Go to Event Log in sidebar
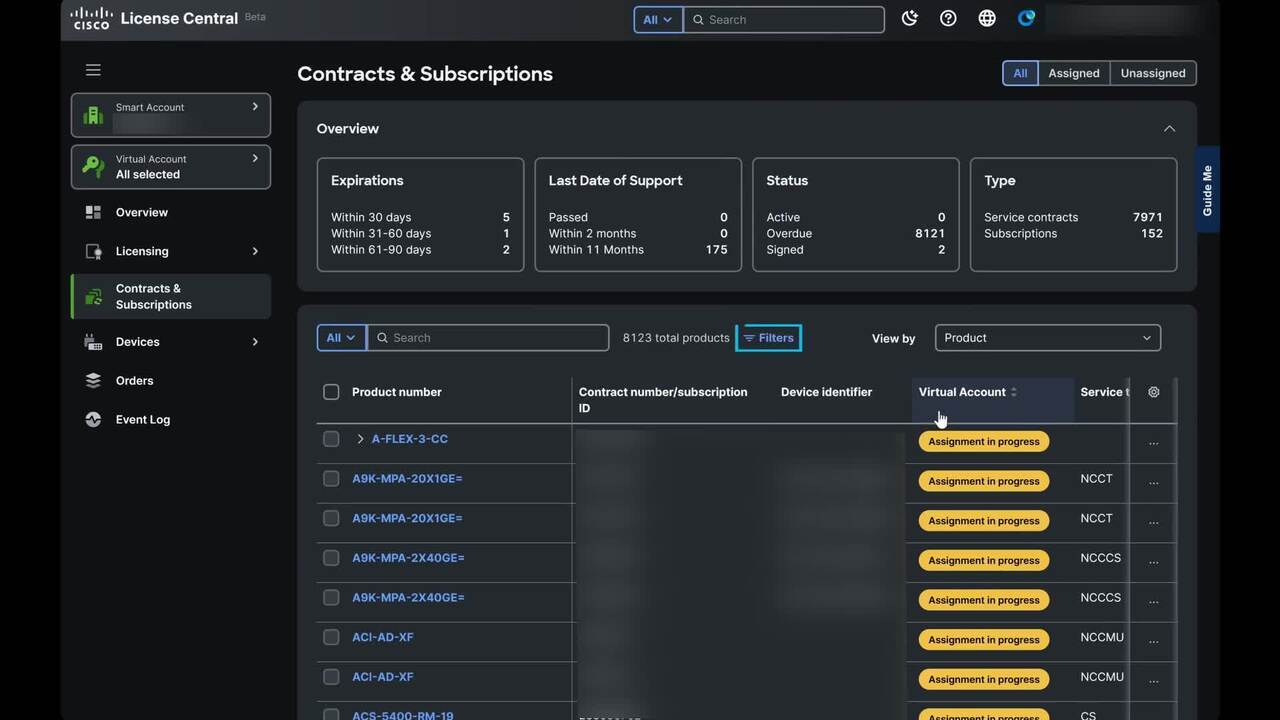 pyautogui.click(x=143, y=419)
